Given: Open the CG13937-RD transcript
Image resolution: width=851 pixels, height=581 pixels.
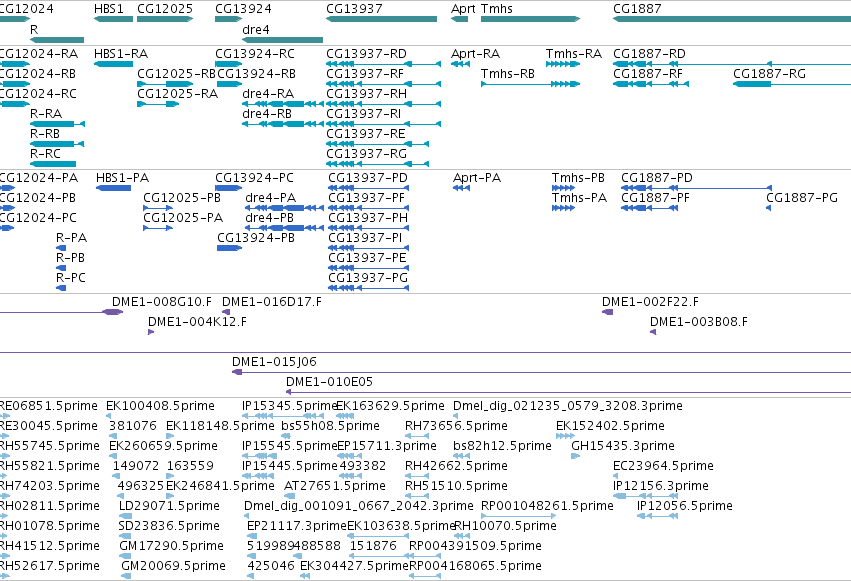Looking at the screenshot, I should coord(366,54).
